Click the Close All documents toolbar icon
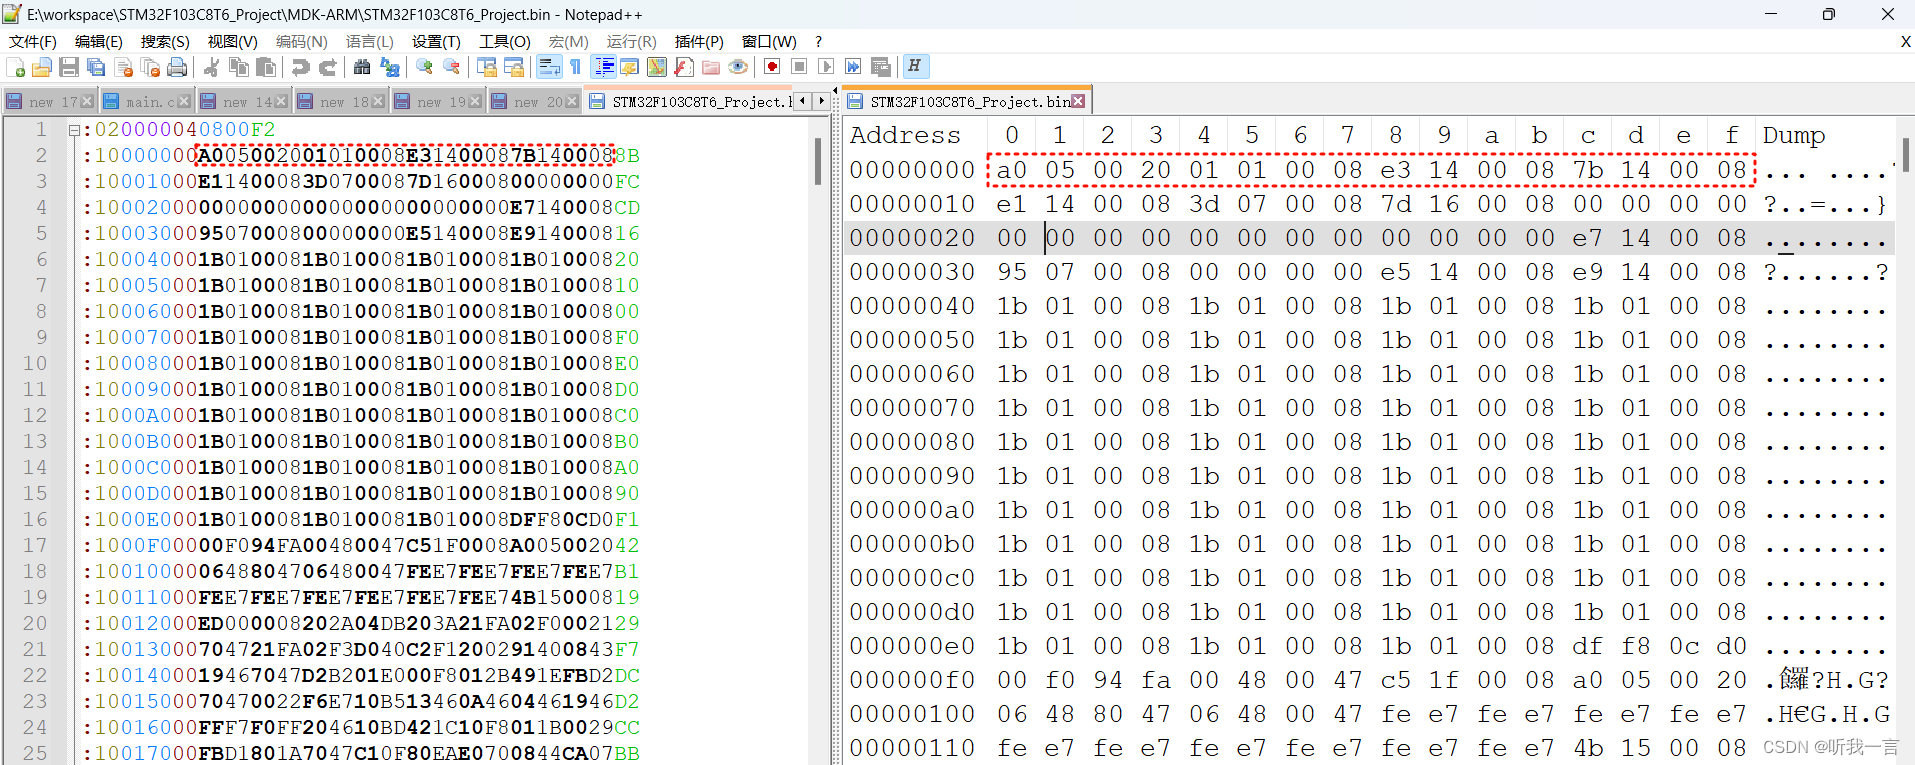The image size is (1915, 765). 151,67
